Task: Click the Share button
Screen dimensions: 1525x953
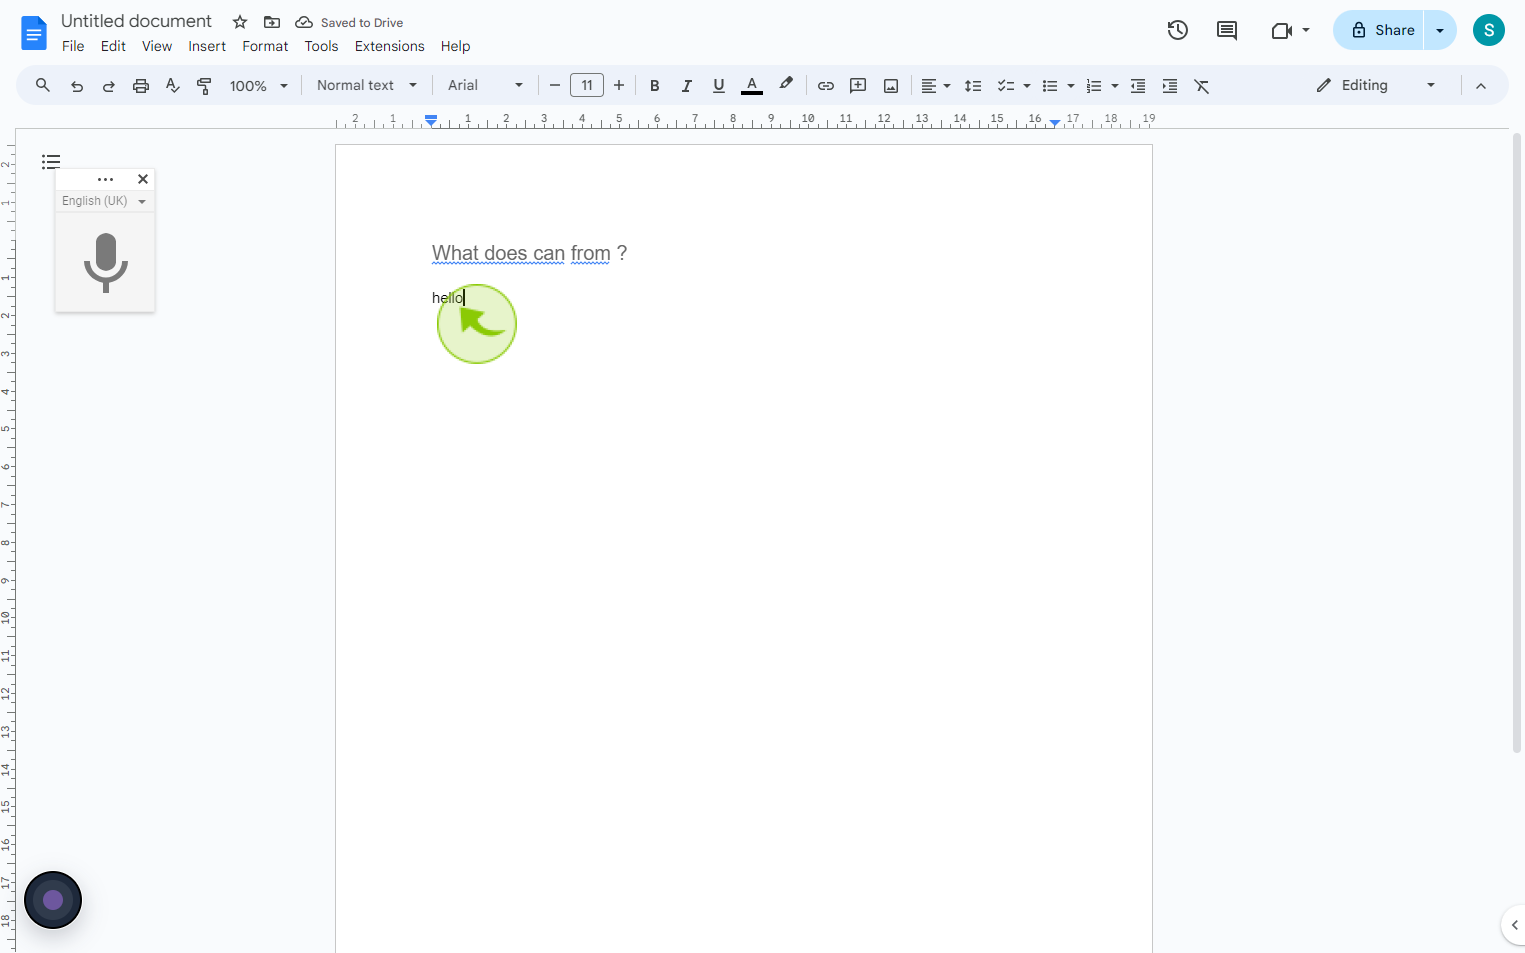Action: (x=1380, y=30)
